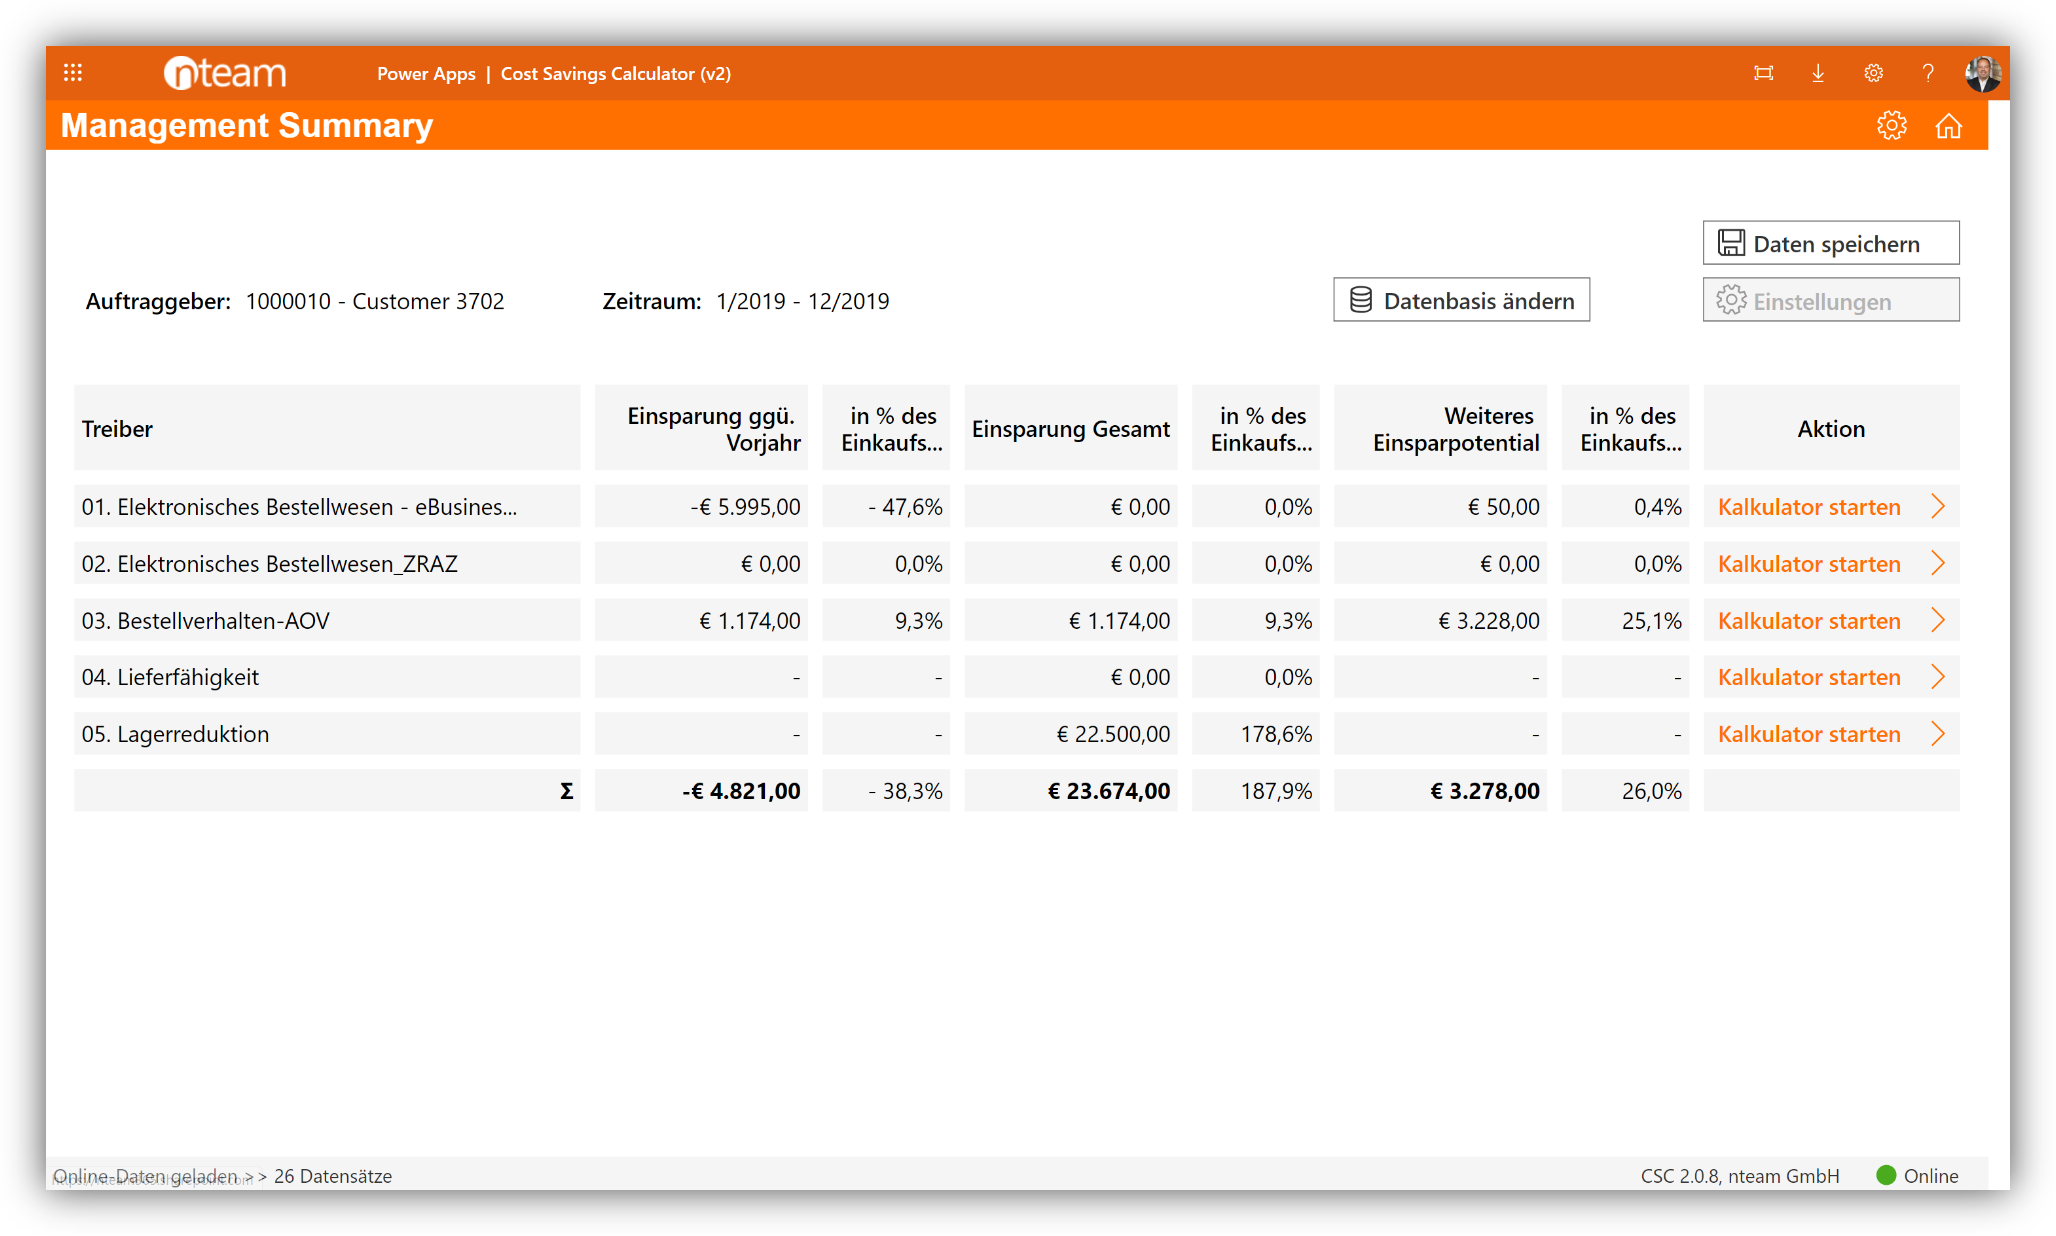Image resolution: width=2056 pixels, height=1236 pixels.
Task: Open Power Apps settings gear in top bar
Action: pos(1873,73)
